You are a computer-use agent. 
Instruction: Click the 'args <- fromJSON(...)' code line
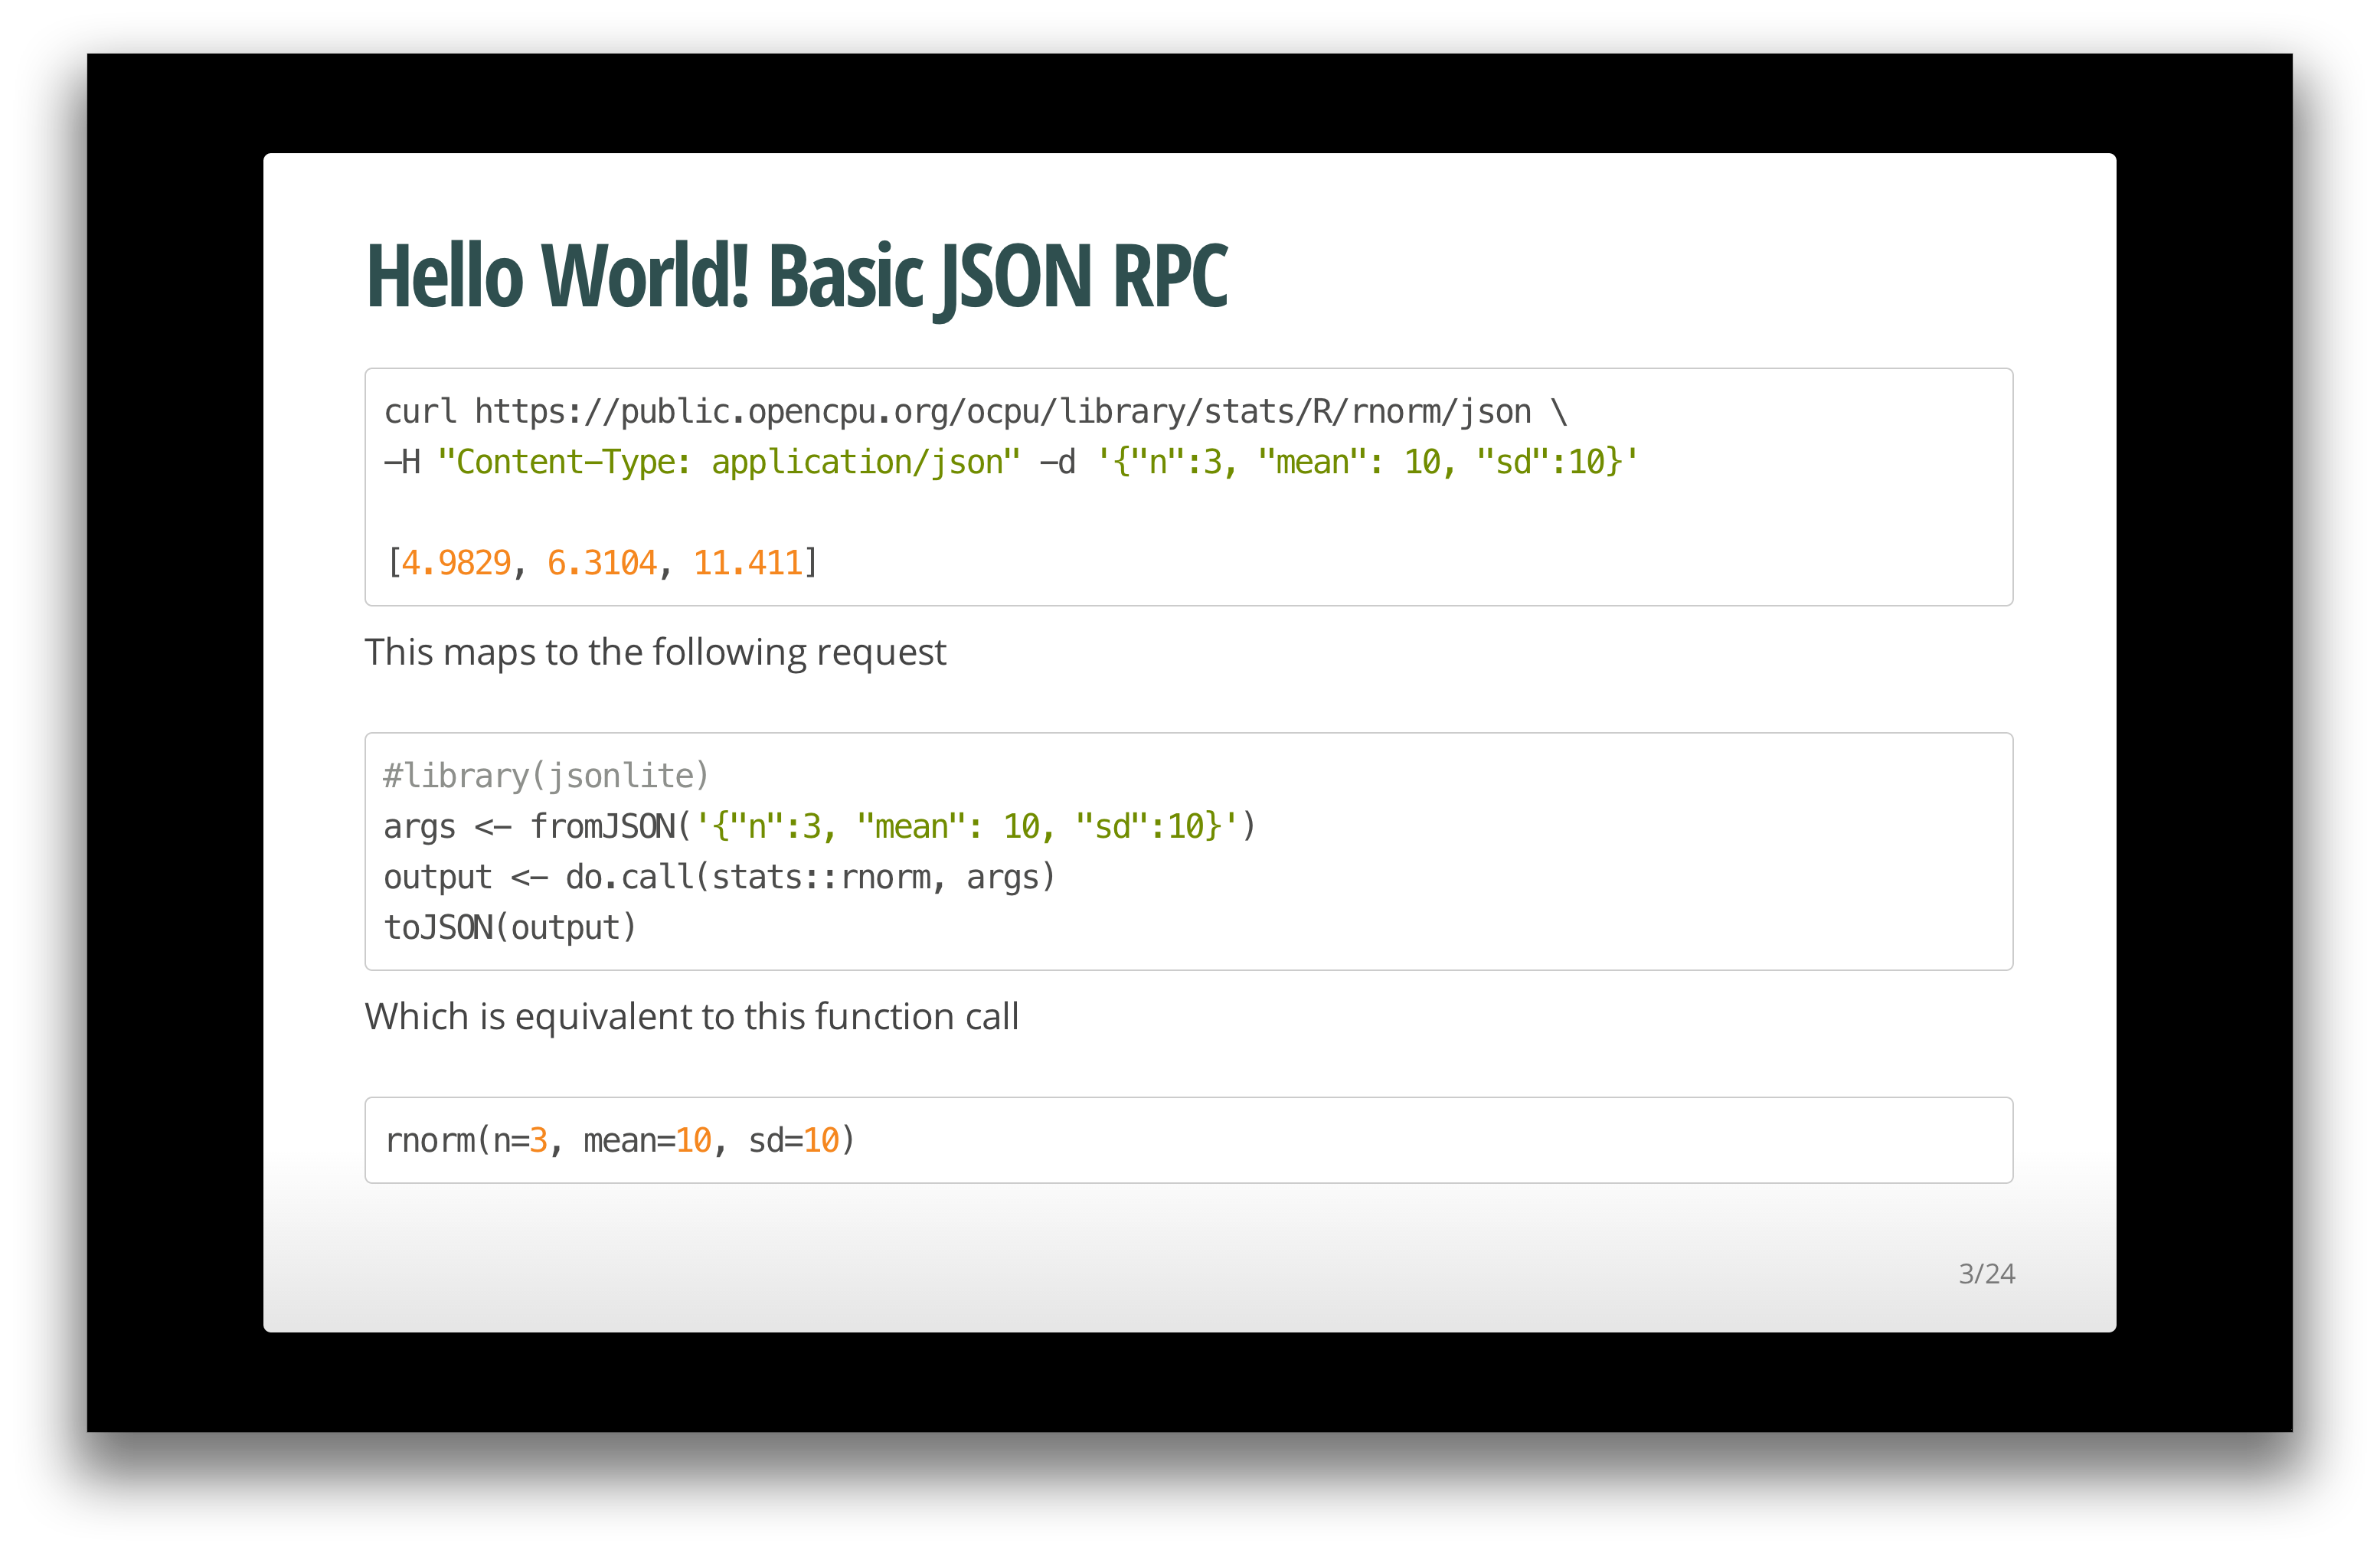(x=819, y=827)
